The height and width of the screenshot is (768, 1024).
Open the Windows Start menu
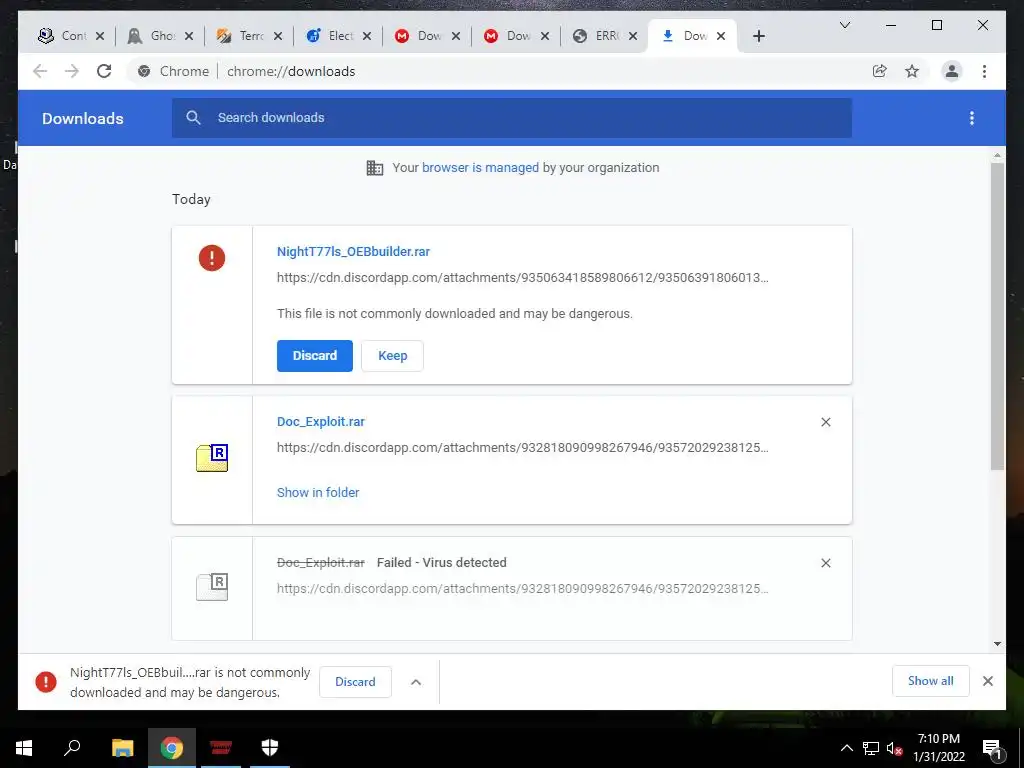24,748
